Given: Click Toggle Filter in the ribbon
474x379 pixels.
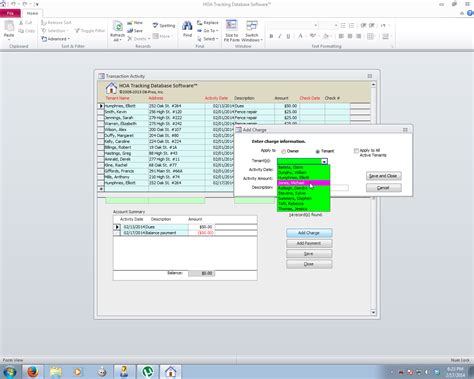Looking at the screenshot, I should pos(90,31).
